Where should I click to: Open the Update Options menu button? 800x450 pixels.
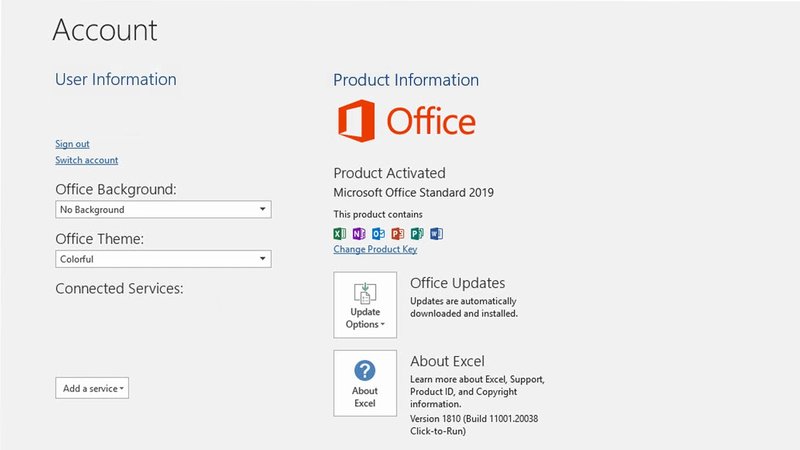pos(365,304)
